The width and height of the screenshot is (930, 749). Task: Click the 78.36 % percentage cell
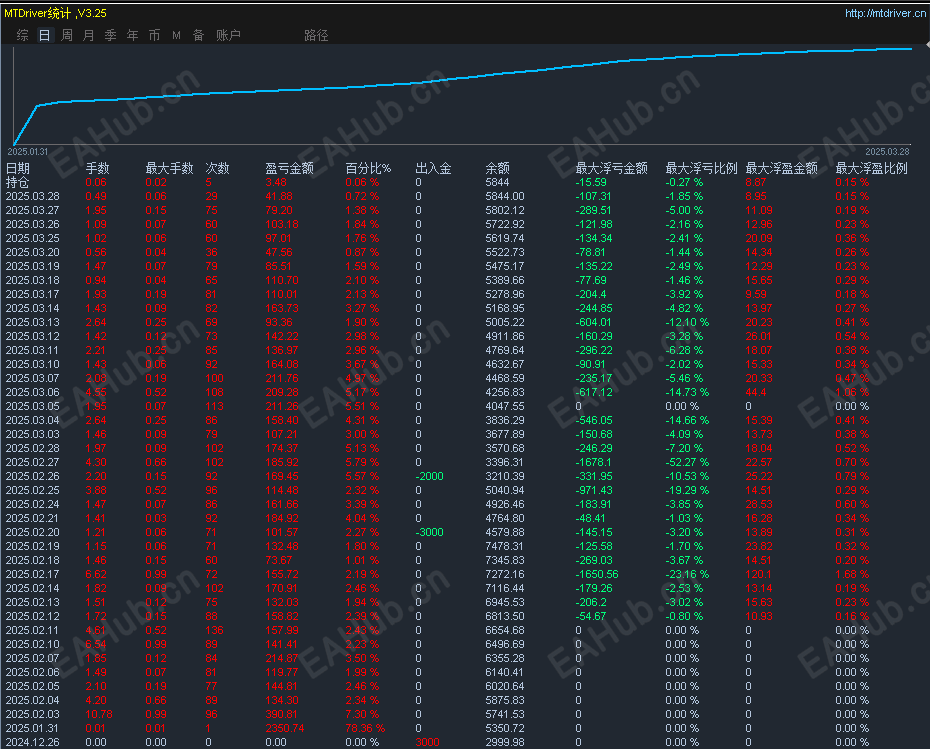point(365,728)
